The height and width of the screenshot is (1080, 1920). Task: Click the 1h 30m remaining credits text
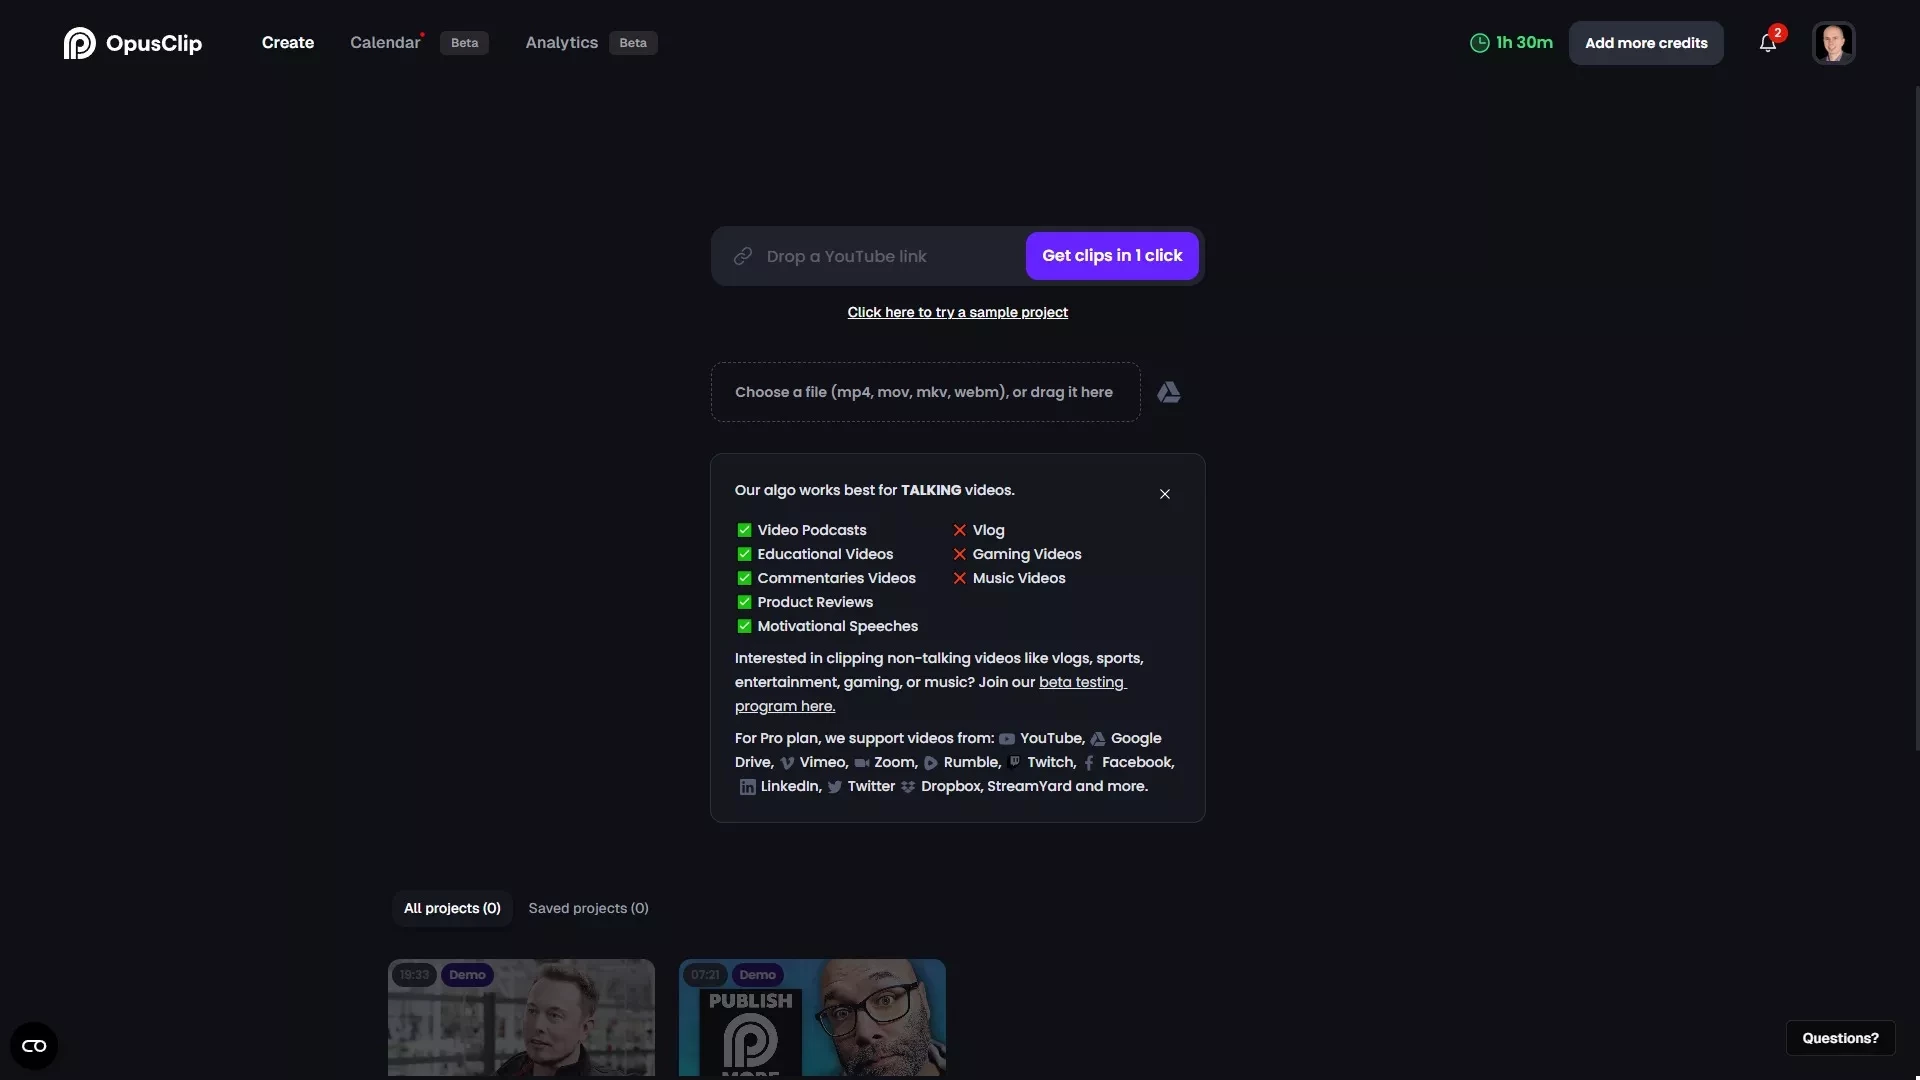1524,43
